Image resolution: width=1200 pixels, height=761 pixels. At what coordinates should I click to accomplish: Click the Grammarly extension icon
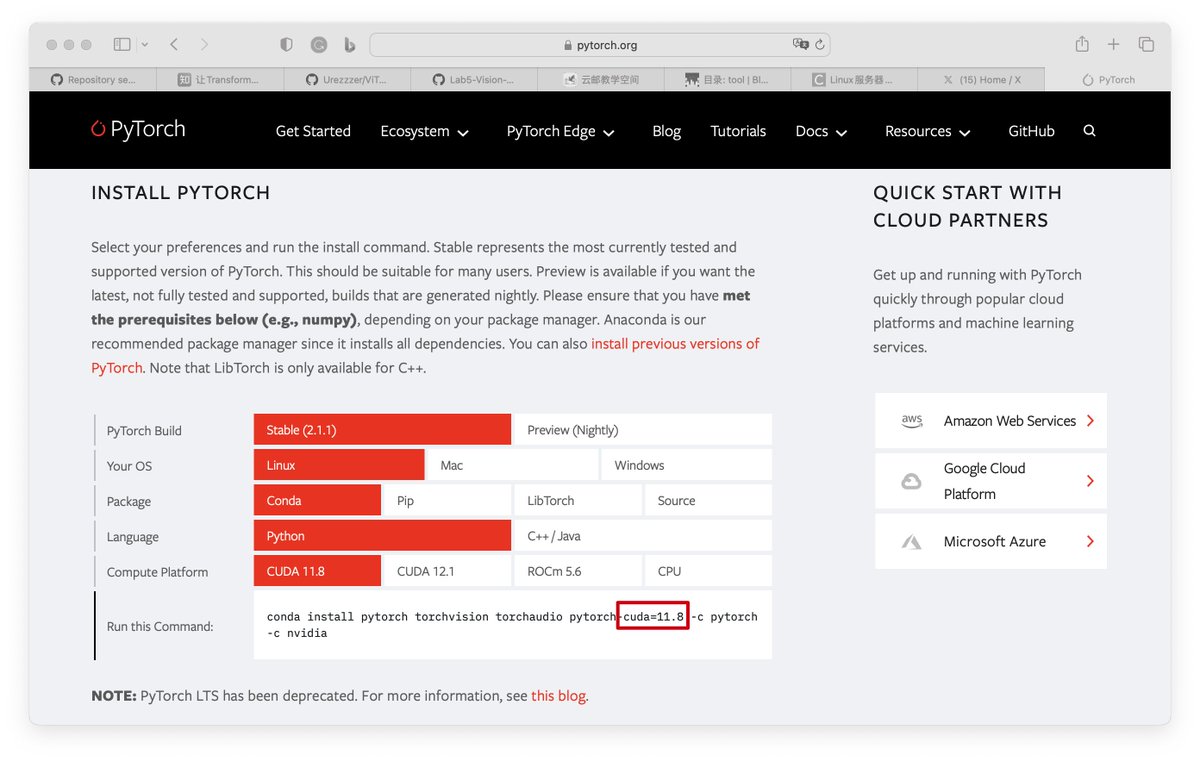click(319, 45)
